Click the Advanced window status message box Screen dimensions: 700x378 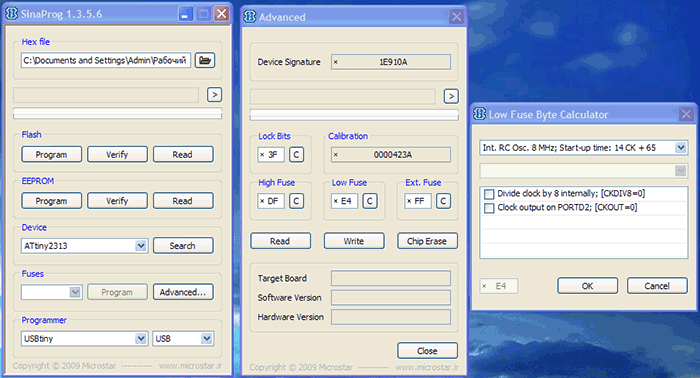click(x=342, y=96)
